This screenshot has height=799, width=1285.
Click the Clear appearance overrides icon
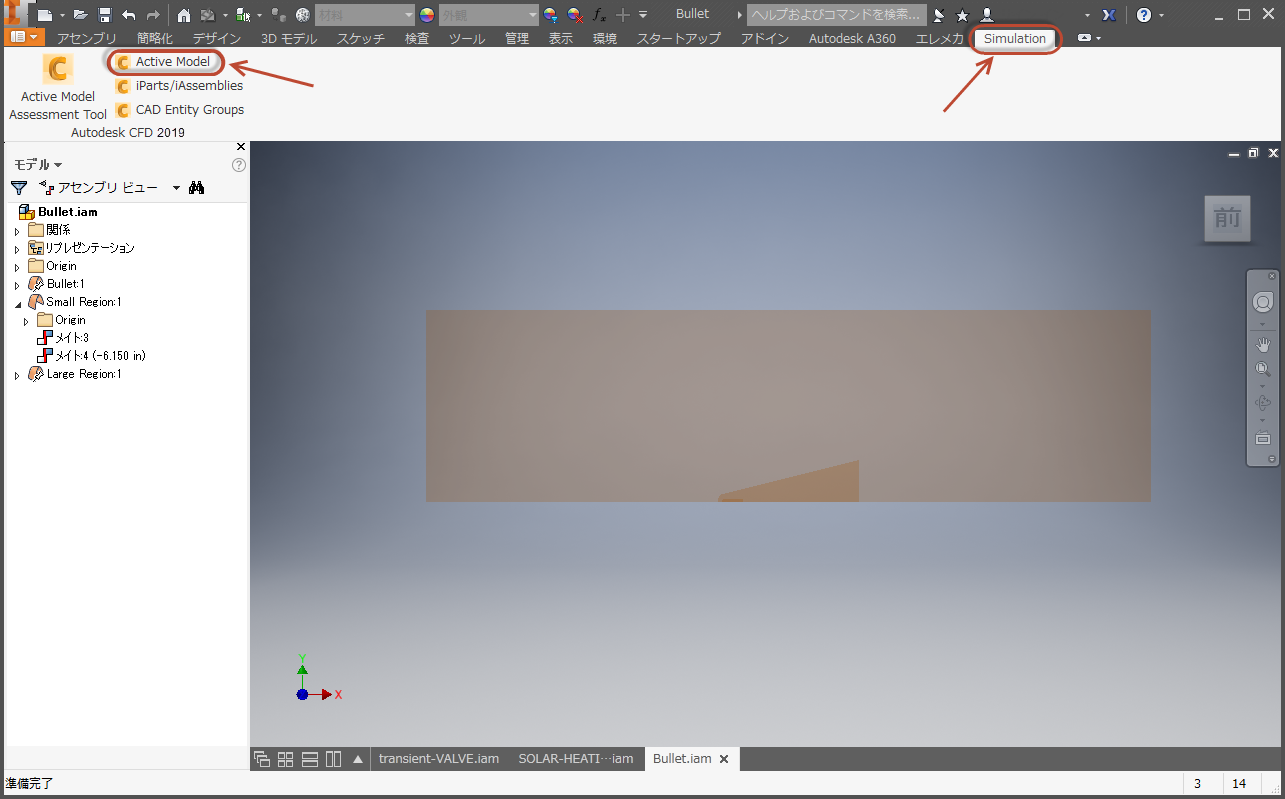[x=575, y=15]
